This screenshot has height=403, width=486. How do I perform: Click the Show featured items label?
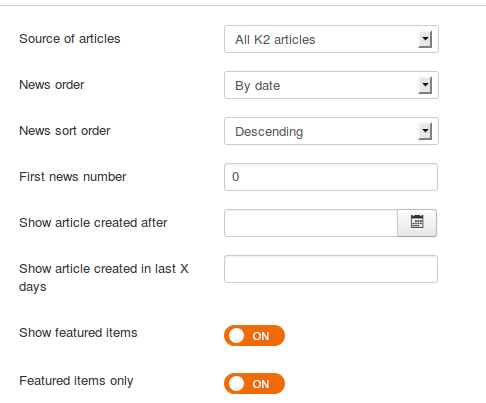pyautogui.click(x=78, y=333)
